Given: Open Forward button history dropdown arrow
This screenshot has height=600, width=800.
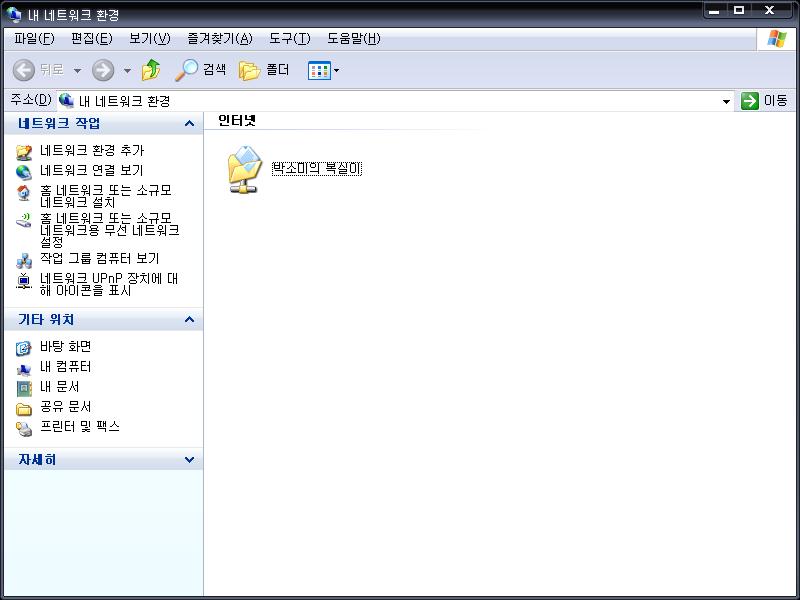Looking at the screenshot, I should 128,70.
